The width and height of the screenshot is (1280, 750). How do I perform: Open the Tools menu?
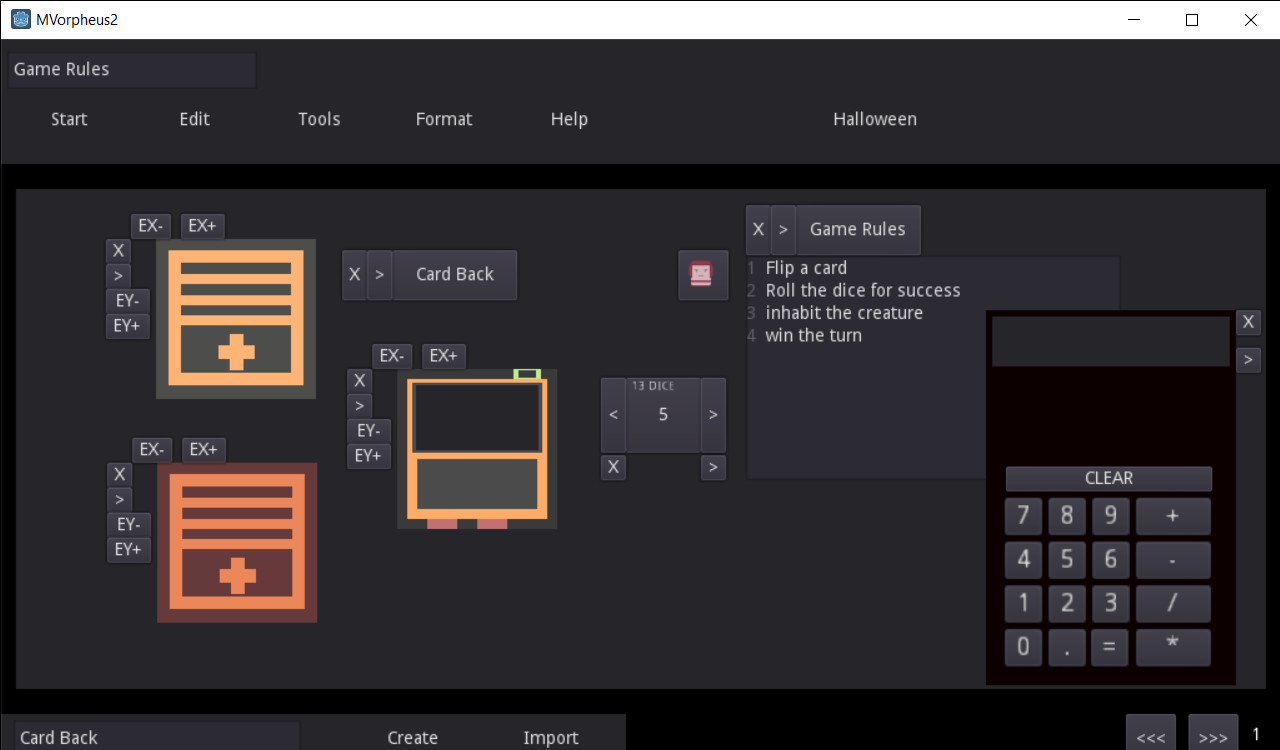pos(319,118)
